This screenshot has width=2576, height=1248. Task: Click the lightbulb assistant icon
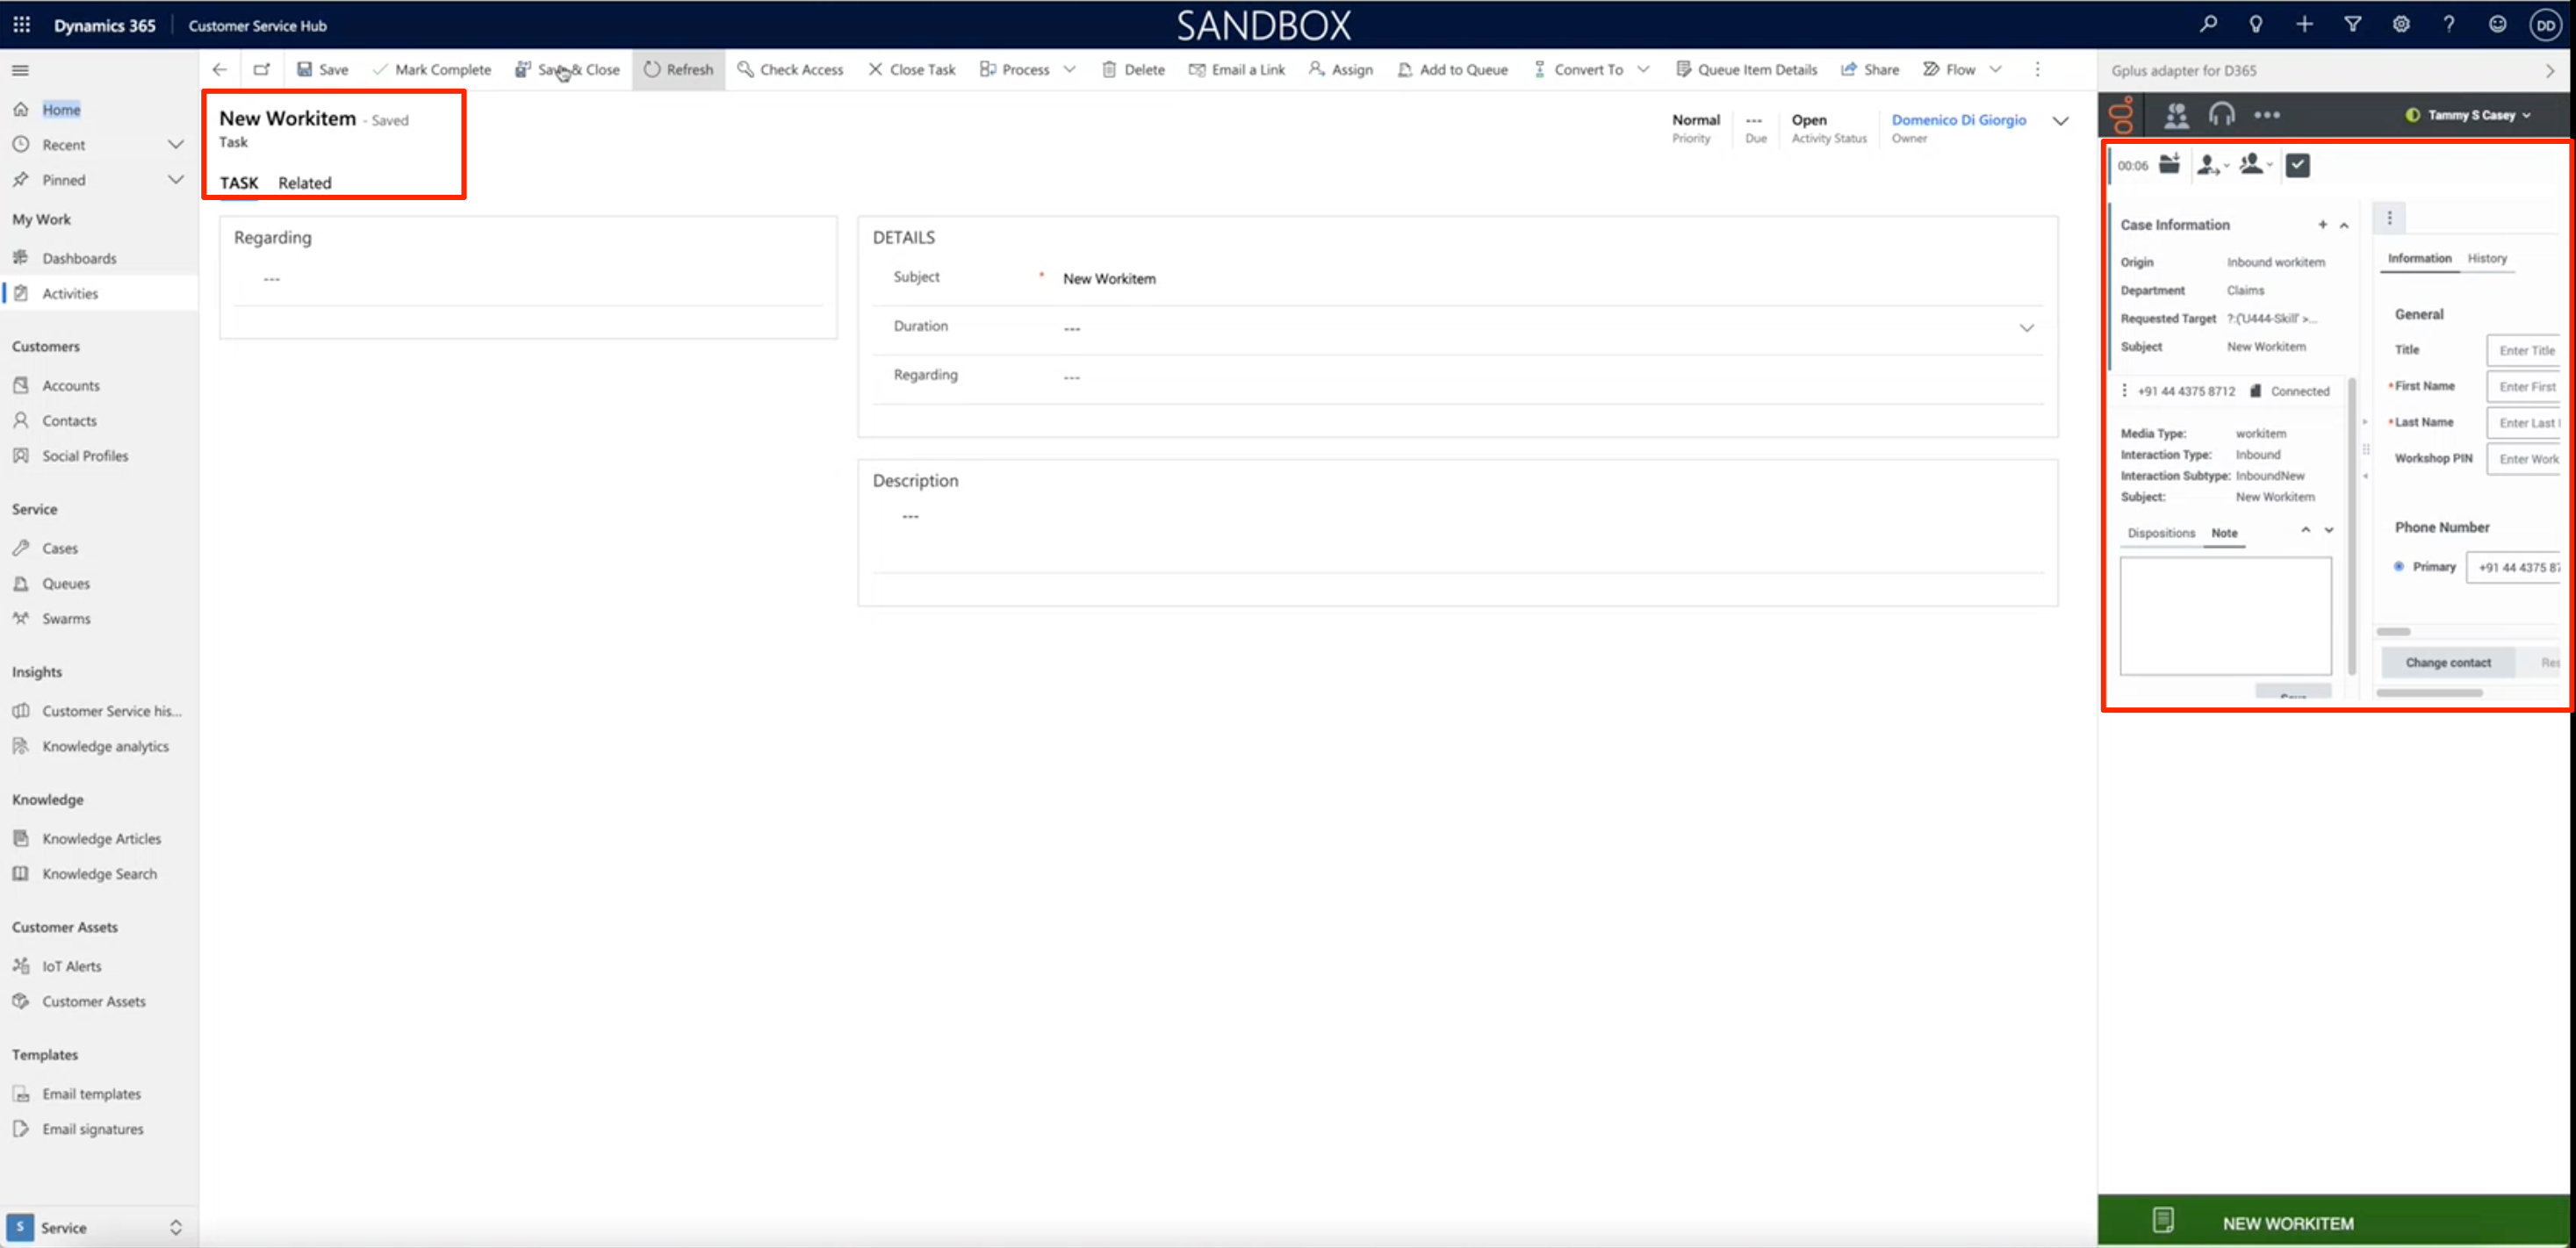coord(2256,25)
